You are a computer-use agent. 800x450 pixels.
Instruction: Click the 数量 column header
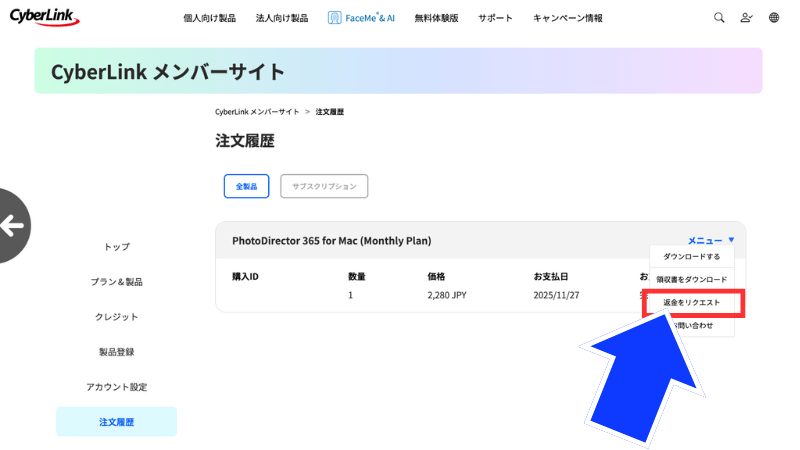click(357, 277)
